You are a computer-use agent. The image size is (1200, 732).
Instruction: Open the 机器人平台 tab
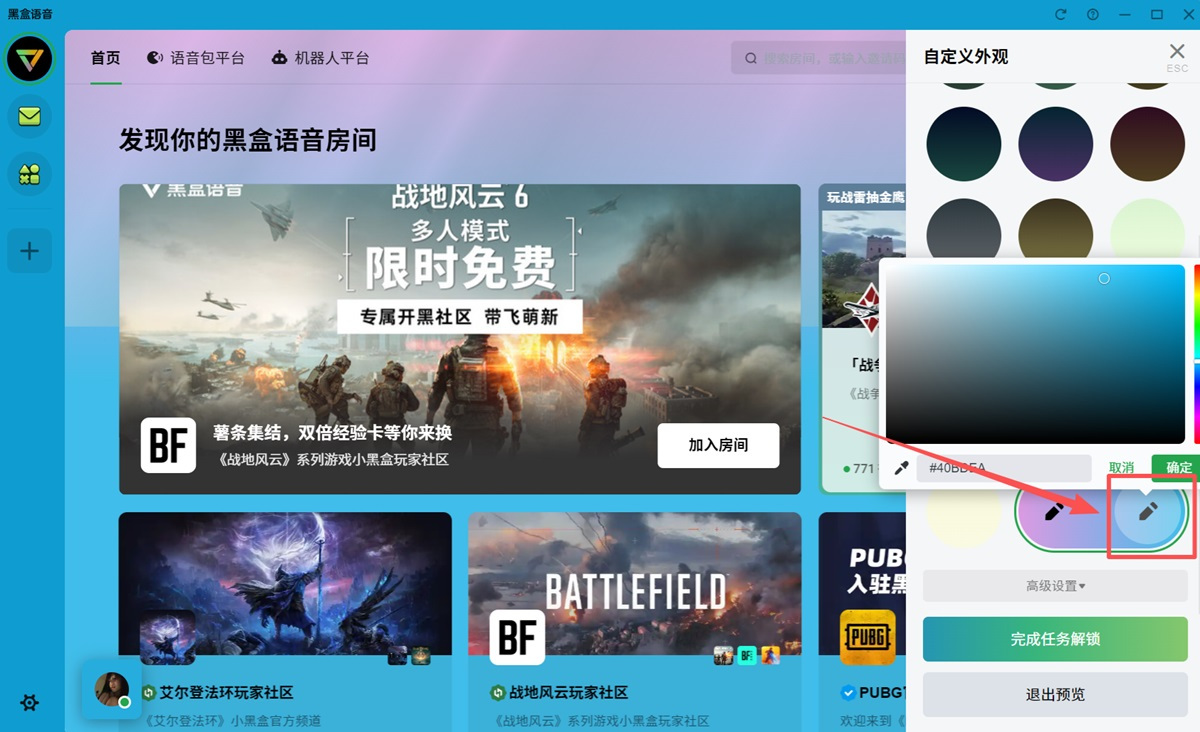322,57
